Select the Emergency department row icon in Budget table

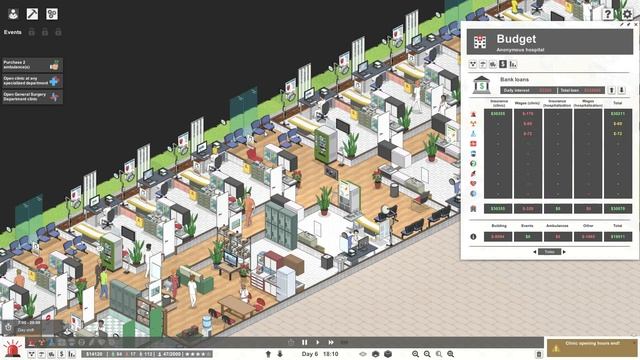coord(473,114)
